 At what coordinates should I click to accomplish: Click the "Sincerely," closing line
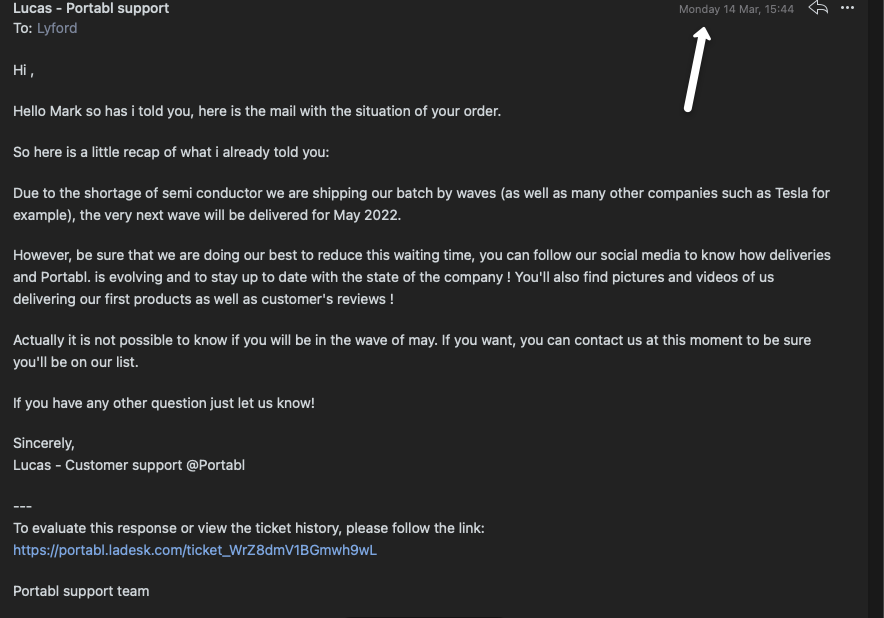[44, 443]
